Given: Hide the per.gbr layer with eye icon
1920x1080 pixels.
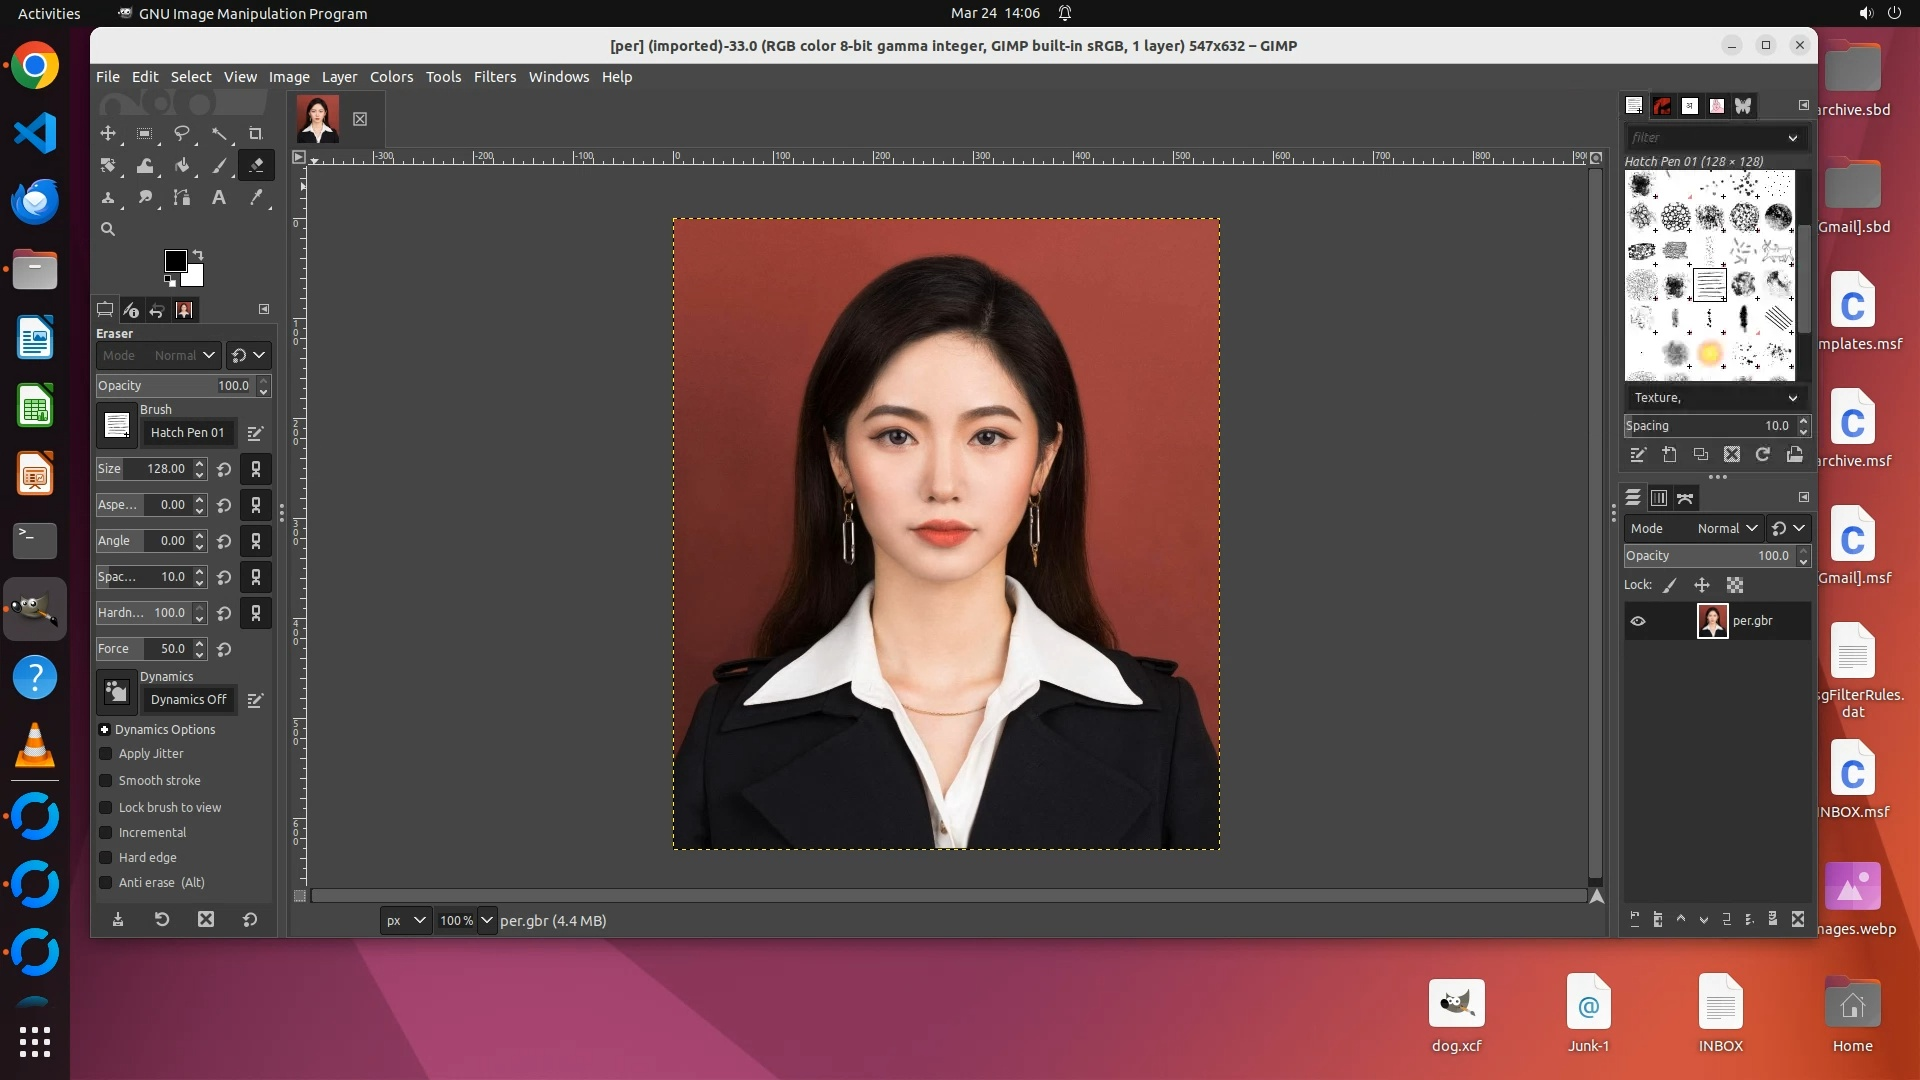Looking at the screenshot, I should (1638, 621).
